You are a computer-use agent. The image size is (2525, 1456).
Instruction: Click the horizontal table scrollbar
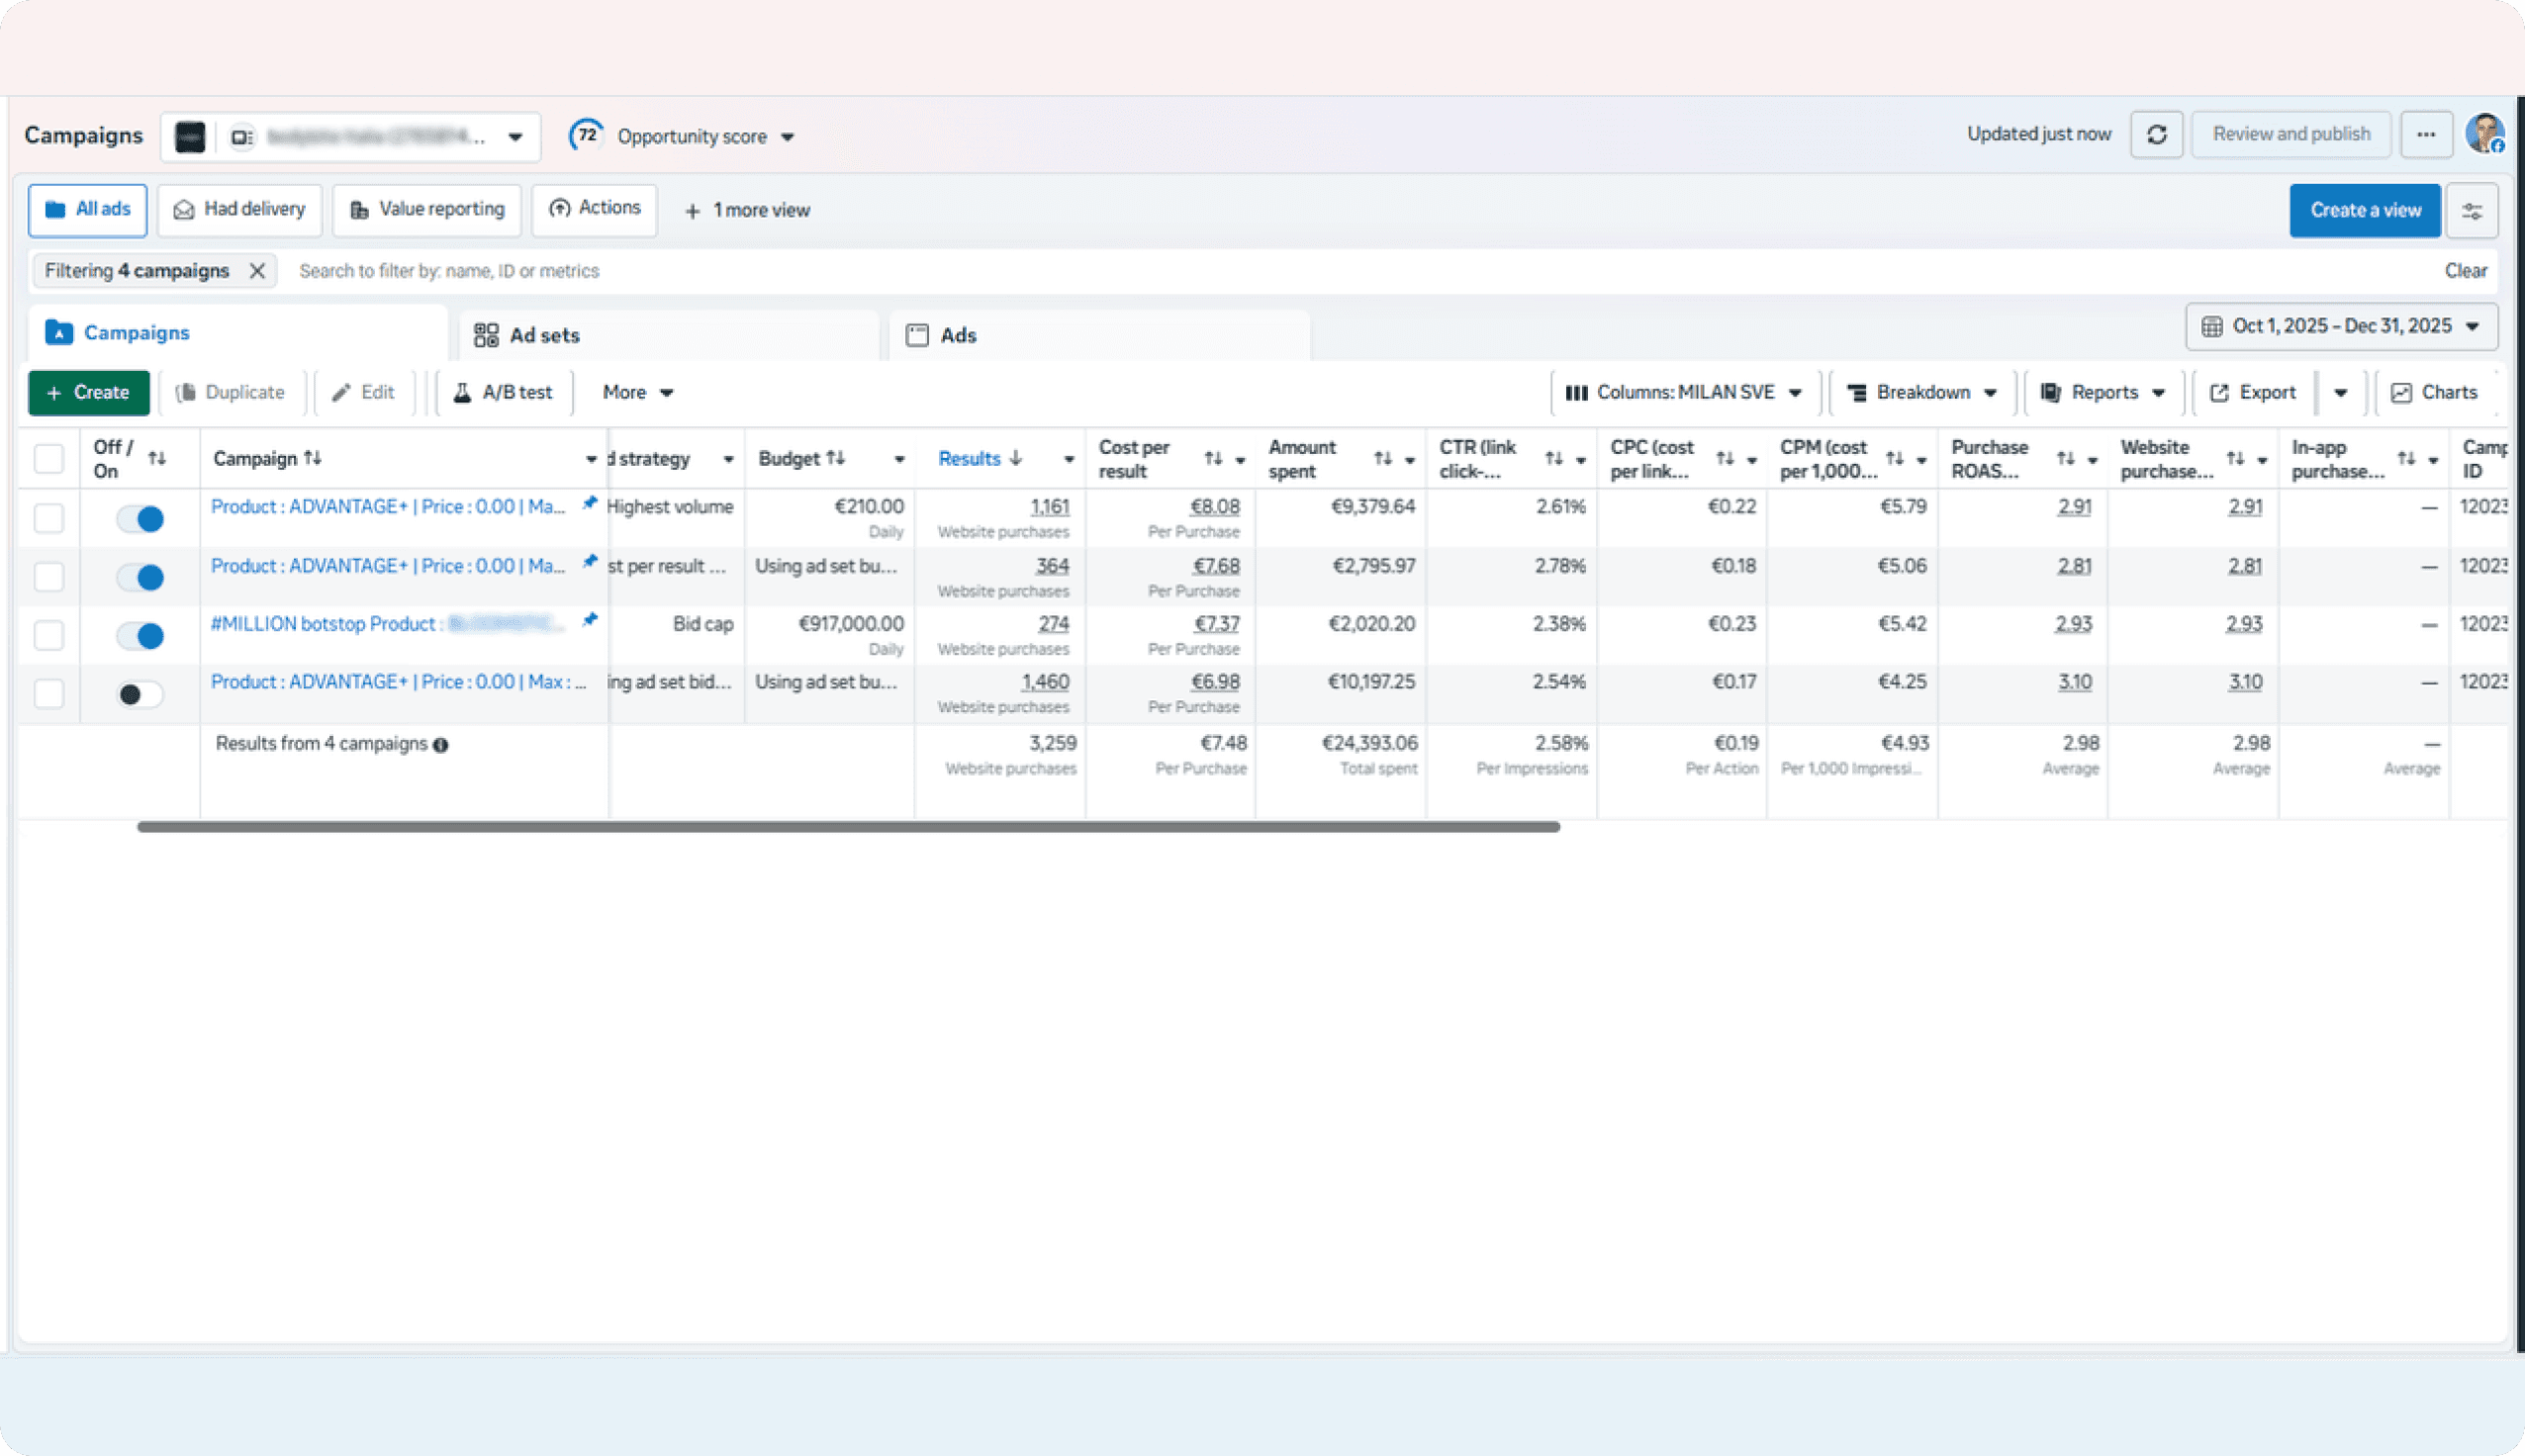848,827
